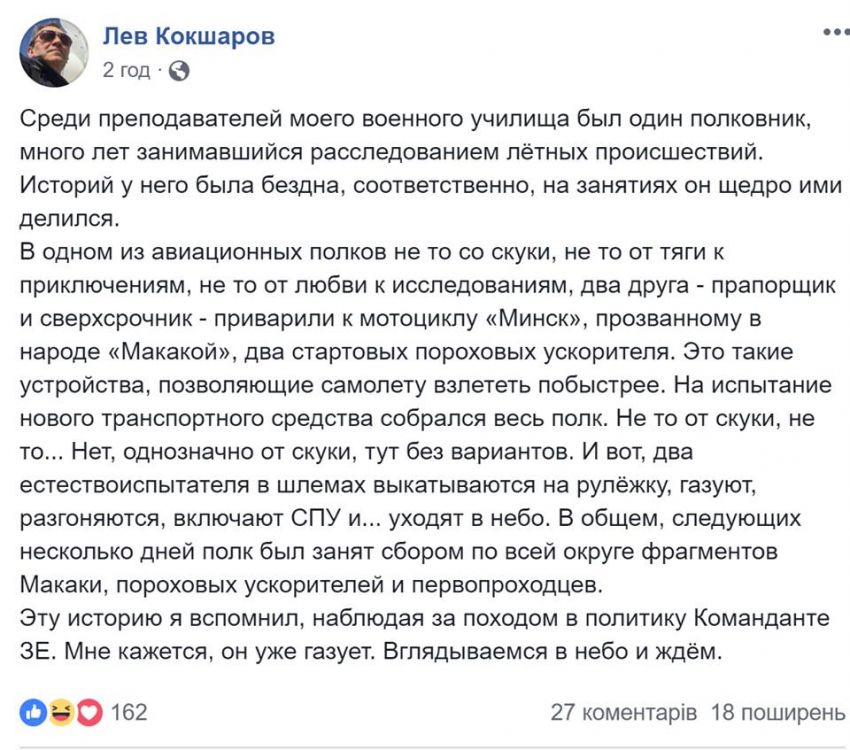Open Лев Кокшаров profile picture
The width and height of the screenshot is (850, 750).
[x=54, y=53]
